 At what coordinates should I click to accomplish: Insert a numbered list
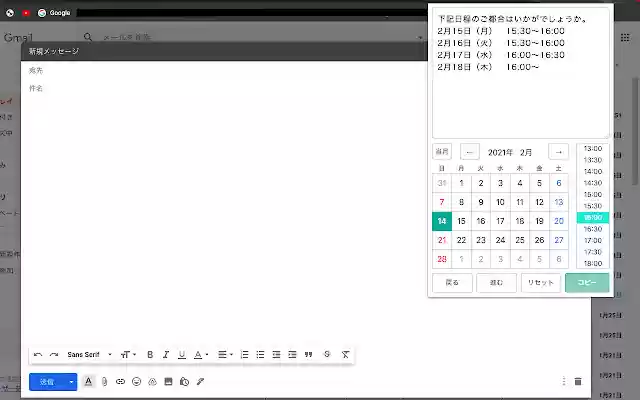tap(244, 355)
